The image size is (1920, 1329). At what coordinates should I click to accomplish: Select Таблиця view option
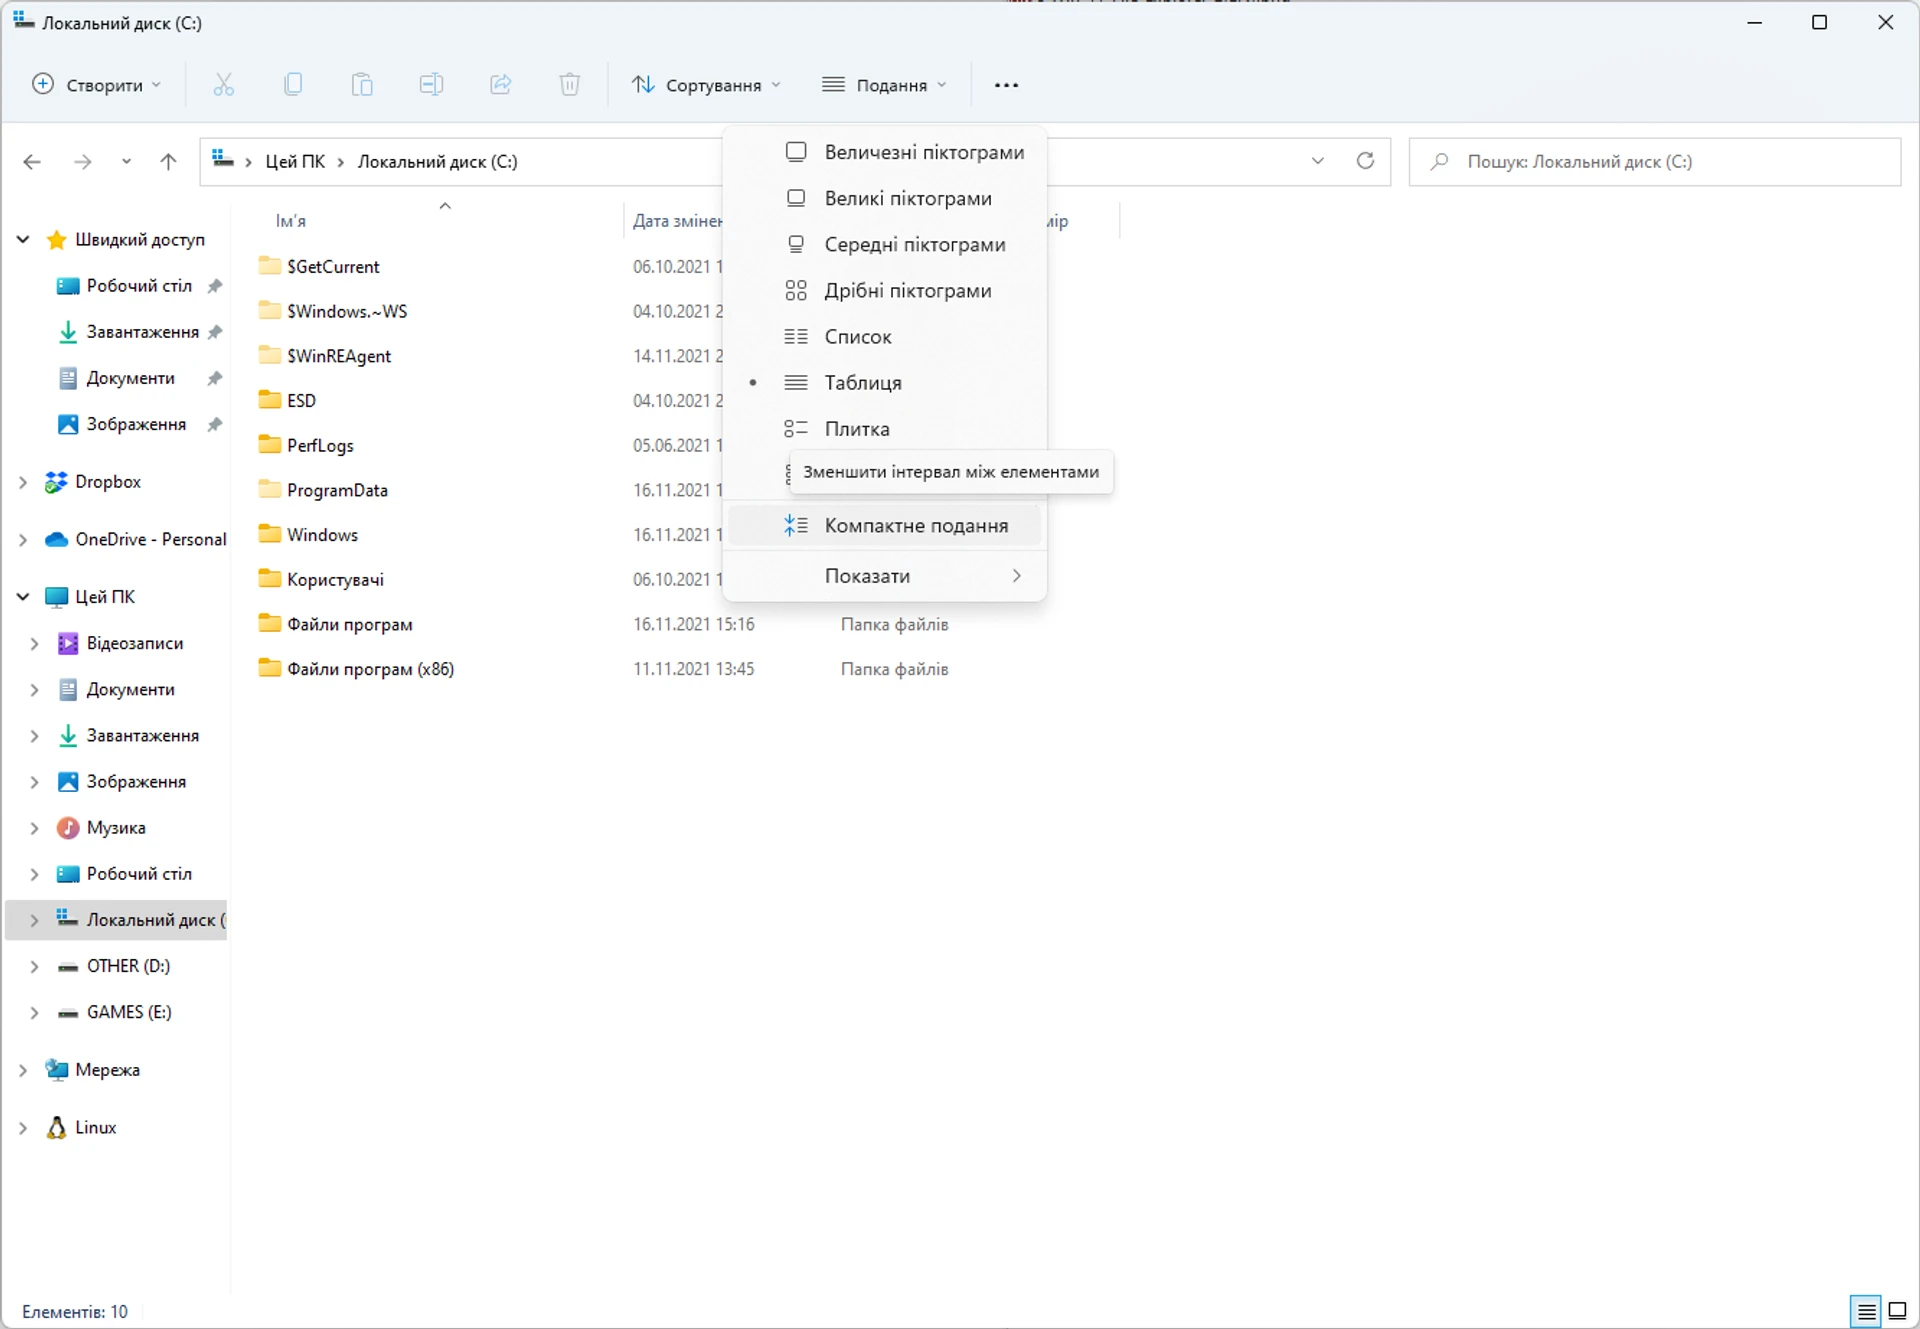pyautogui.click(x=884, y=382)
